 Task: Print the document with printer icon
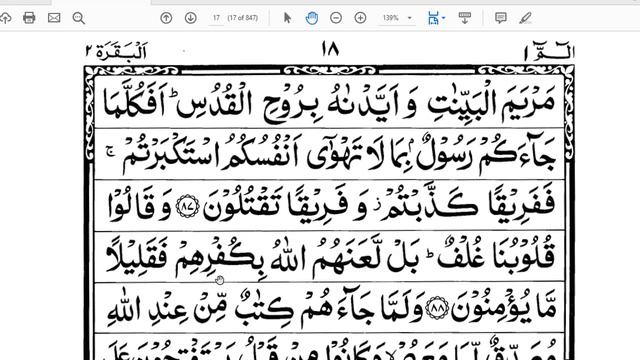click(x=29, y=18)
